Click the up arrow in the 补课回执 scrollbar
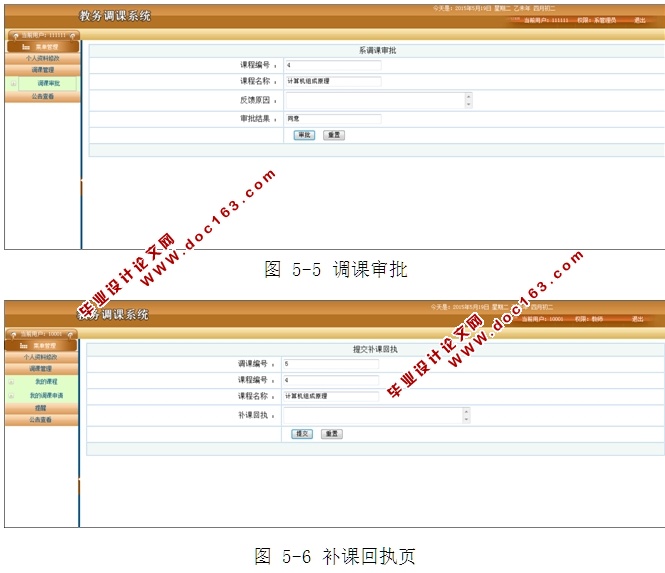665x573 pixels. click(467, 411)
